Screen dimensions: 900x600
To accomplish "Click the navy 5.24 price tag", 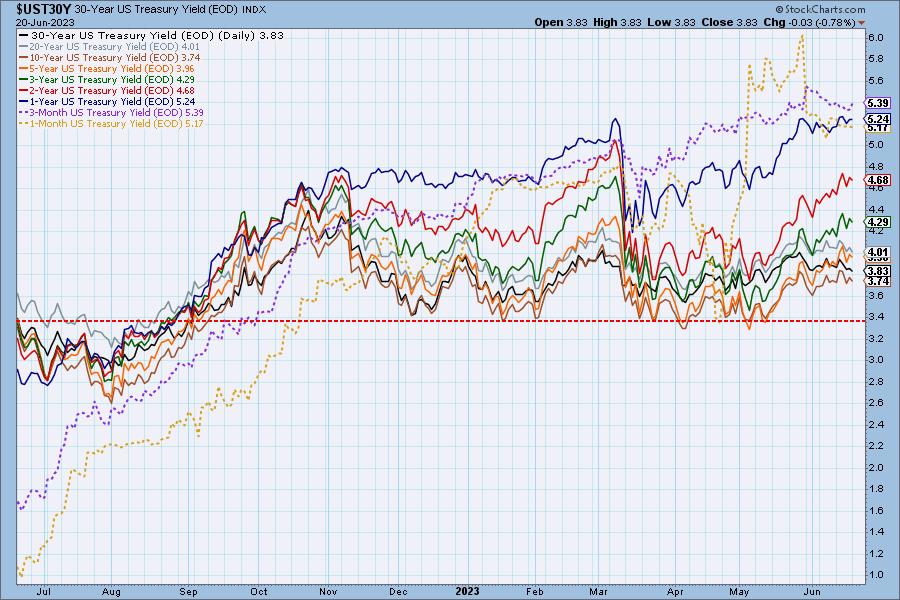I will 878,119.
